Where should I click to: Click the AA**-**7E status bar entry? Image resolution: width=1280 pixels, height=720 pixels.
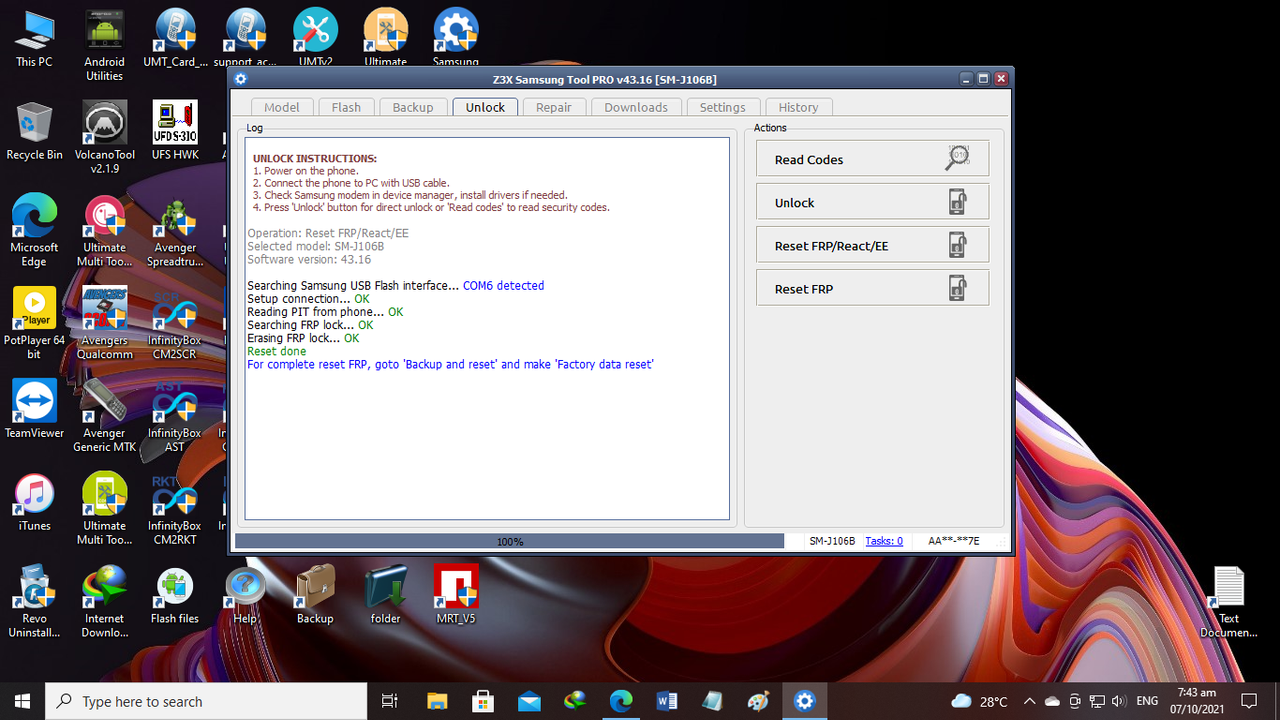[954, 541]
